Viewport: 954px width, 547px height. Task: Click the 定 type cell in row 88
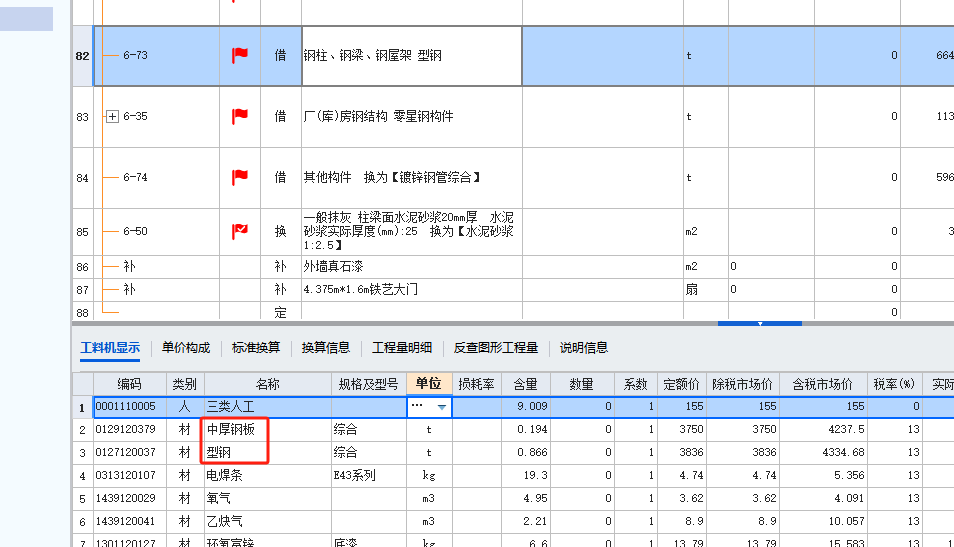(x=280, y=312)
